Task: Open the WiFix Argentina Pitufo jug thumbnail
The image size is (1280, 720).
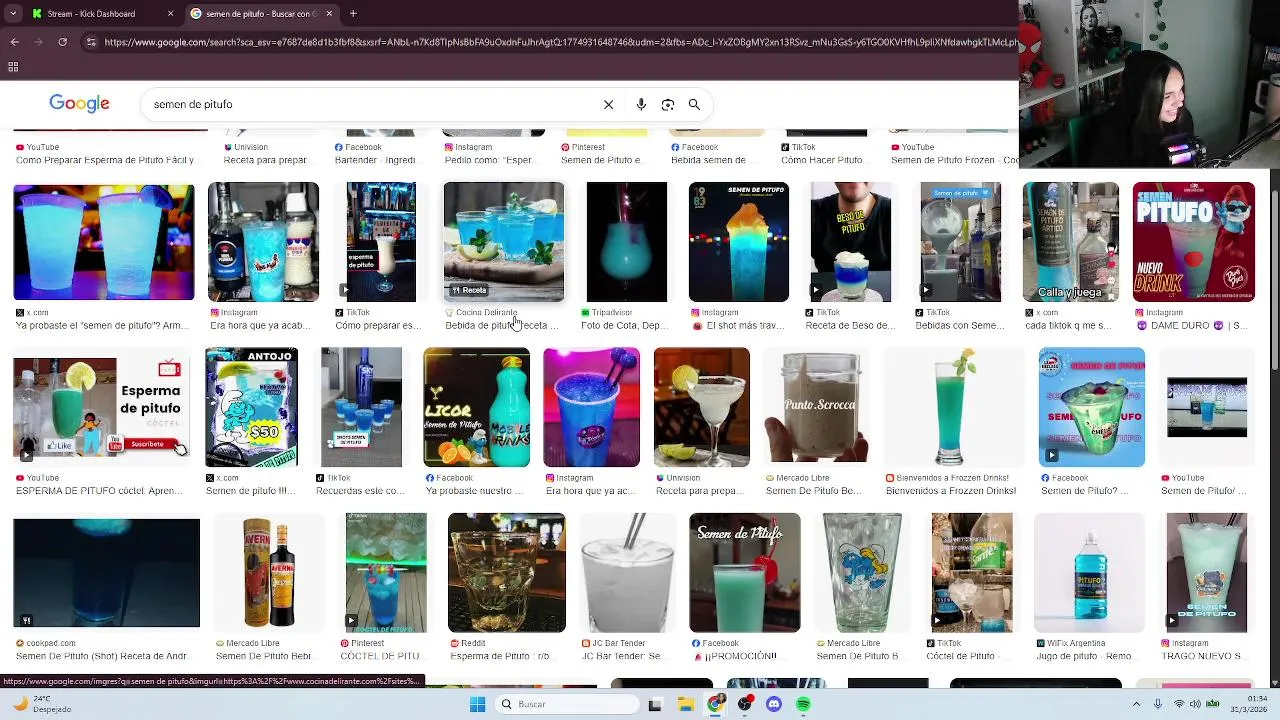Action: [1089, 573]
